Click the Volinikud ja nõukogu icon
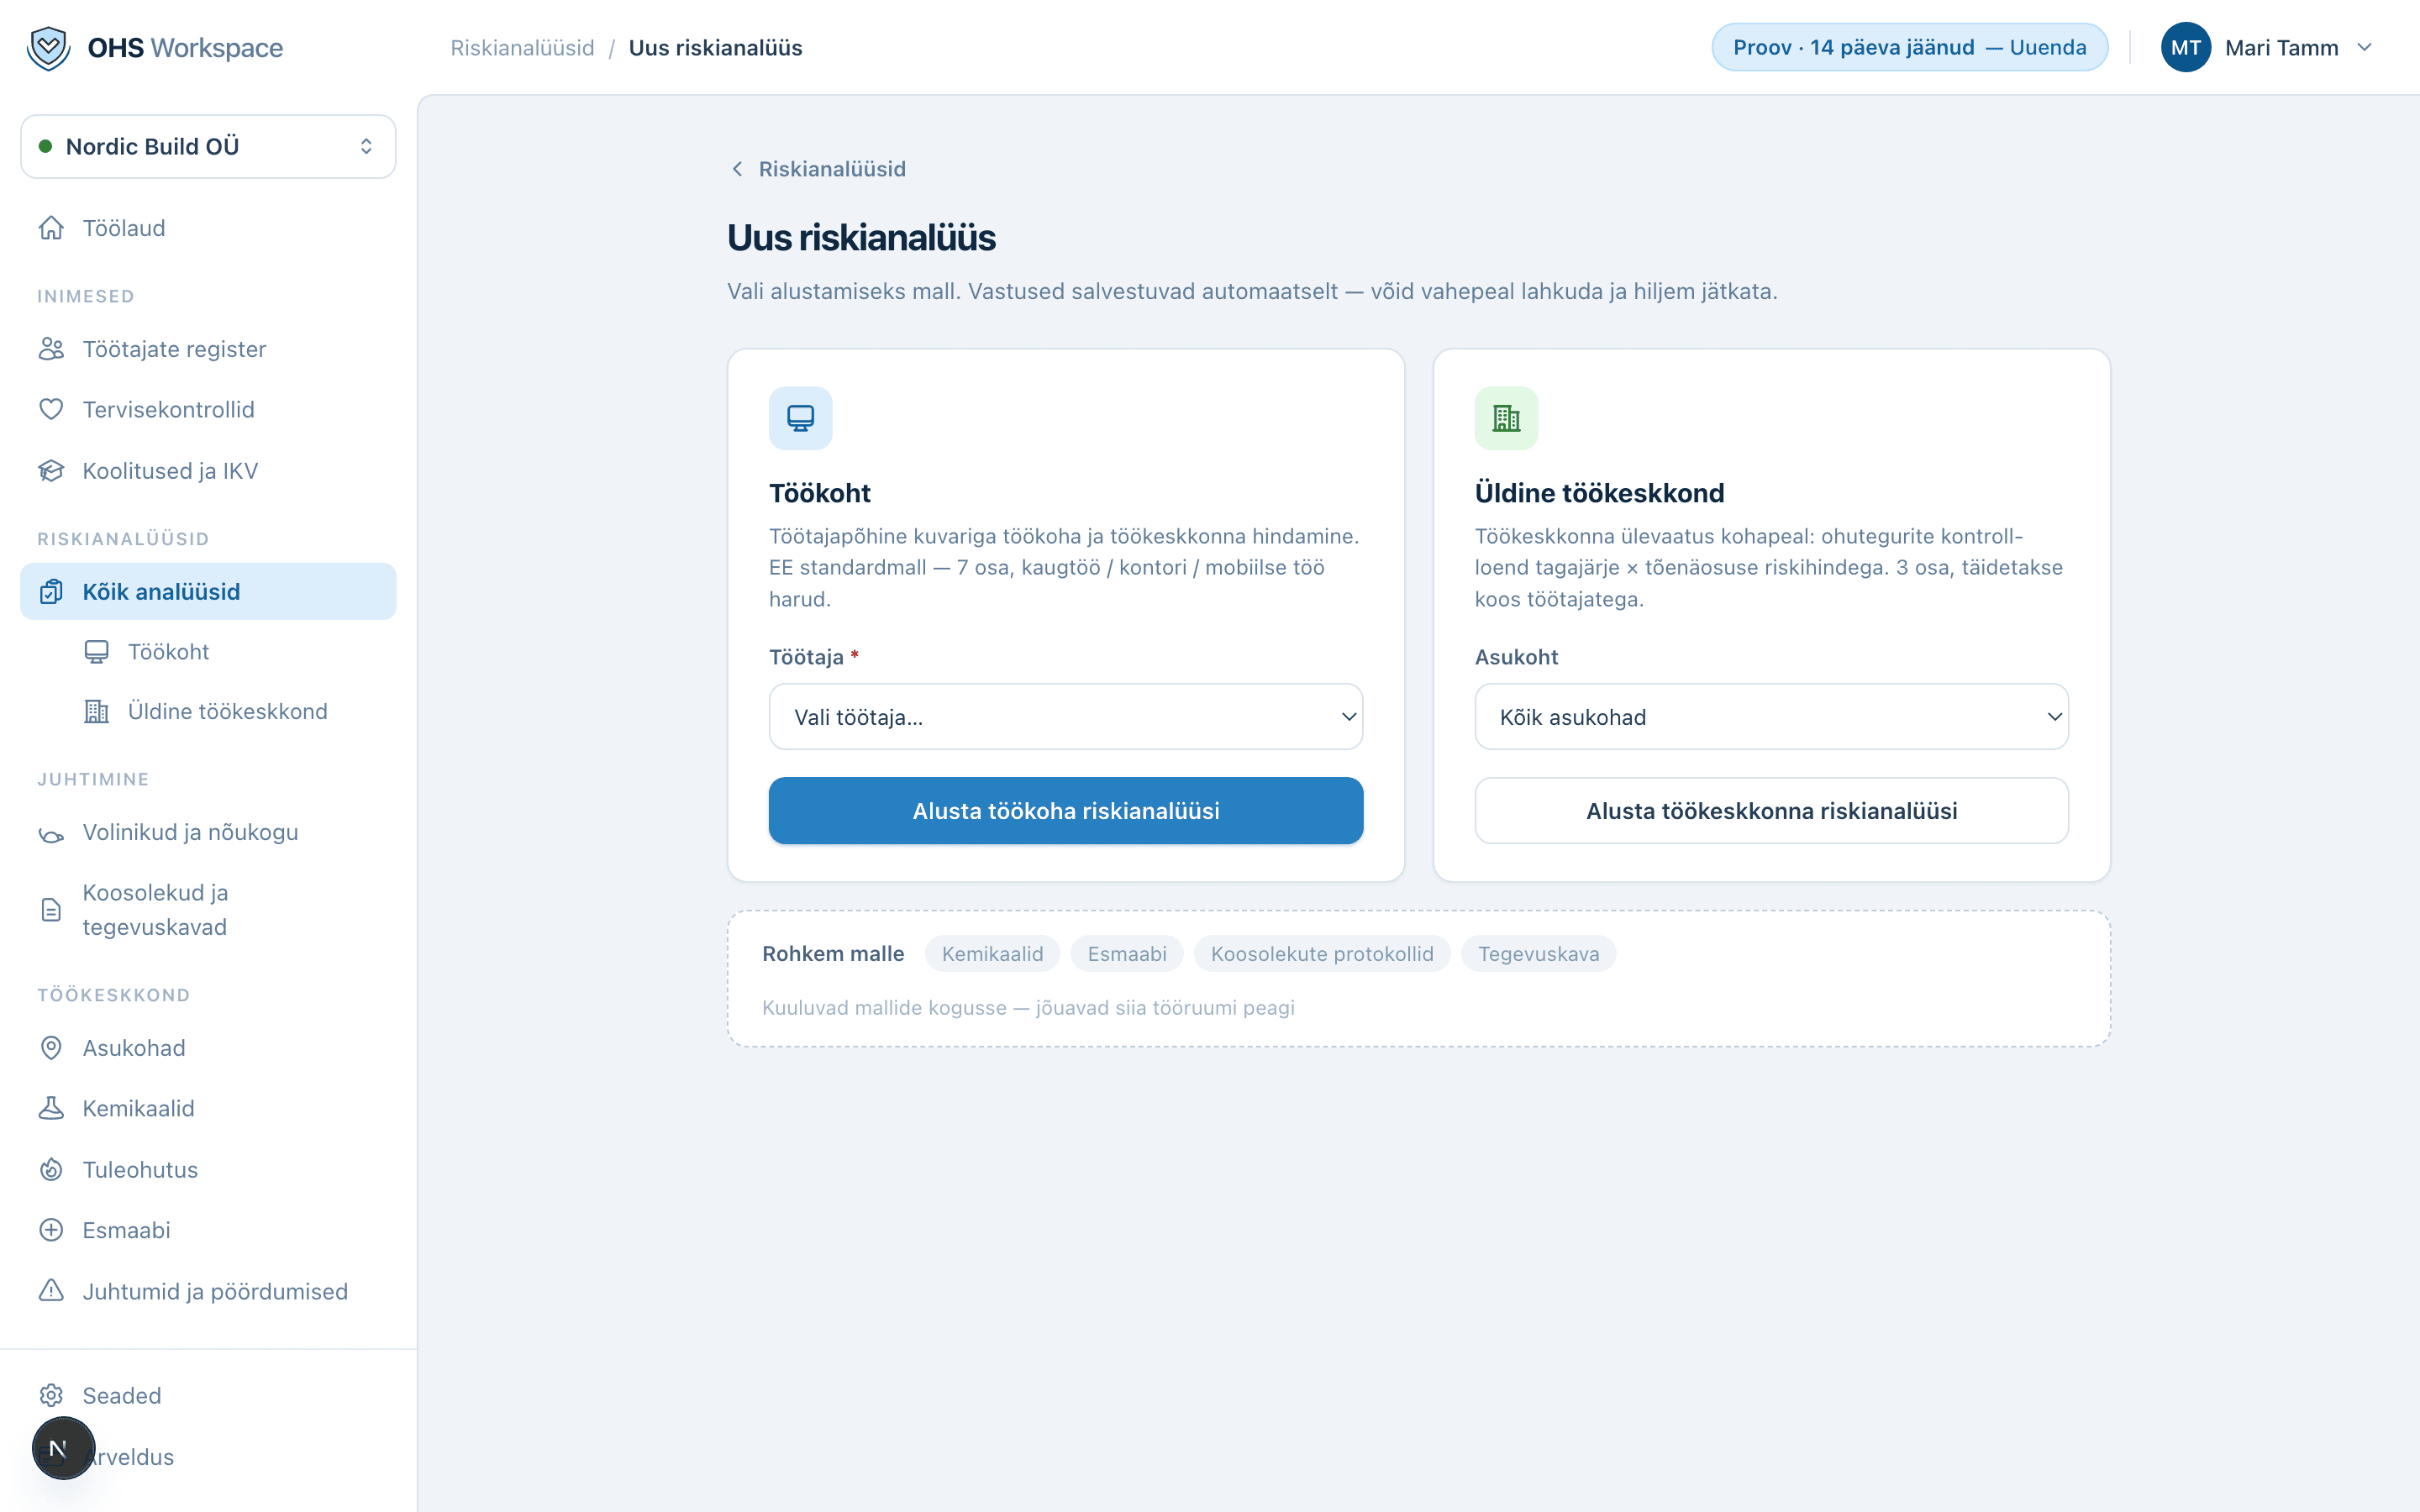Image resolution: width=2420 pixels, height=1512 pixels. coord(51,833)
